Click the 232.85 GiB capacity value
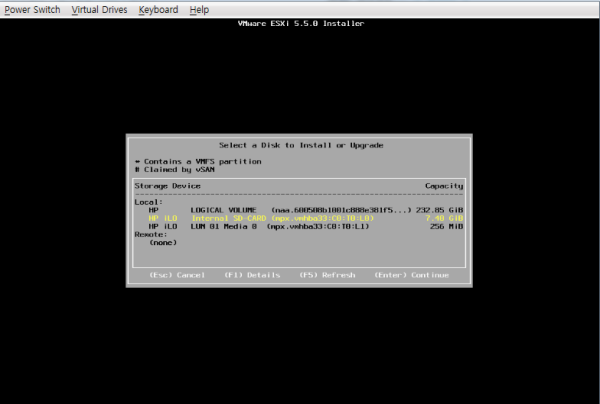Screen dimensions: 600x404 (440, 210)
